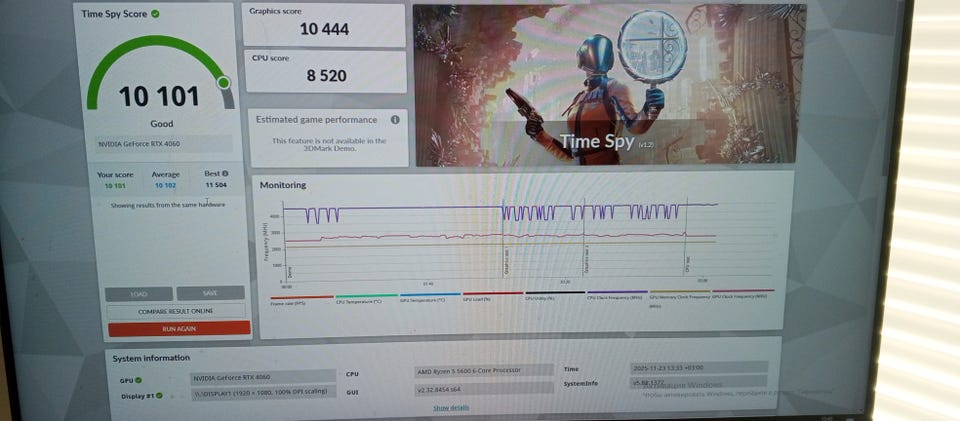Toggle GPU Memory Clock Frequency legend
960x421 pixels.
[680, 298]
